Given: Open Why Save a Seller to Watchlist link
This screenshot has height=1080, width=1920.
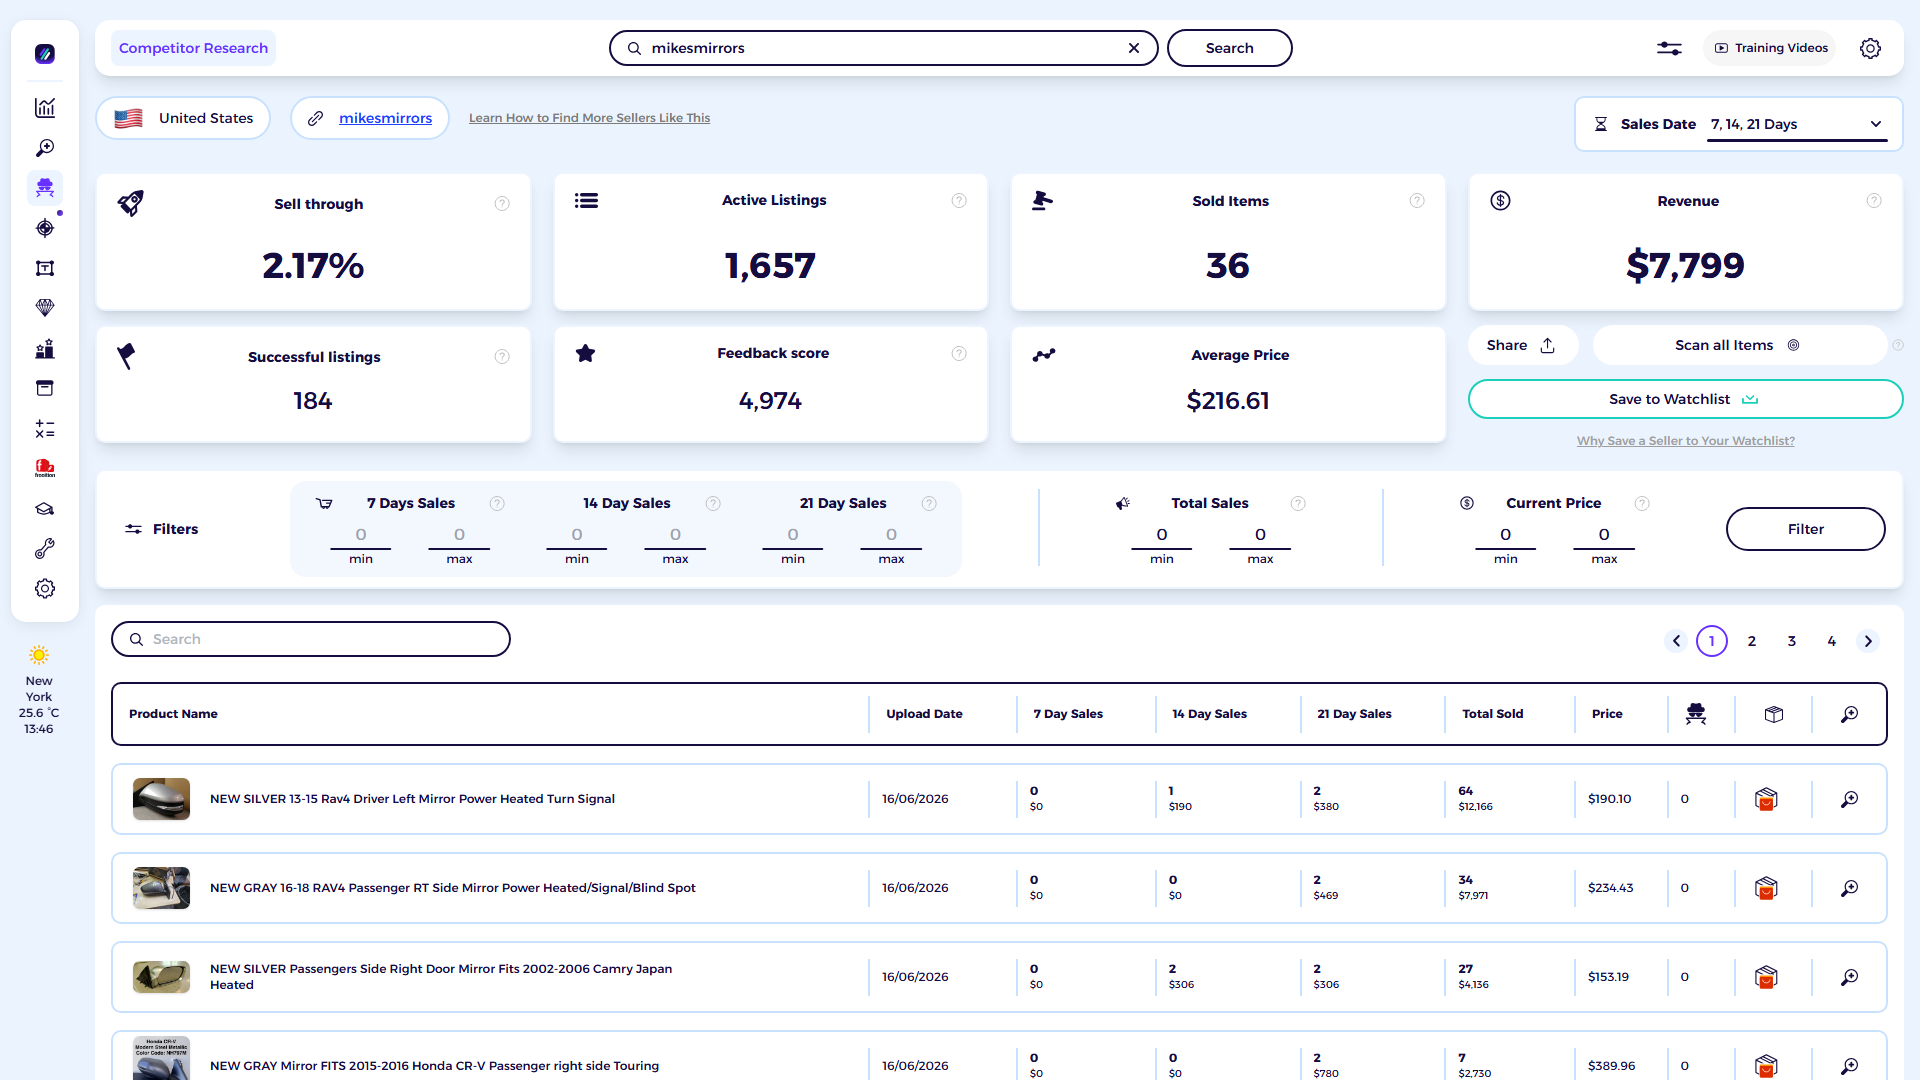Looking at the screenshot, I should [x=1686, y=441].
